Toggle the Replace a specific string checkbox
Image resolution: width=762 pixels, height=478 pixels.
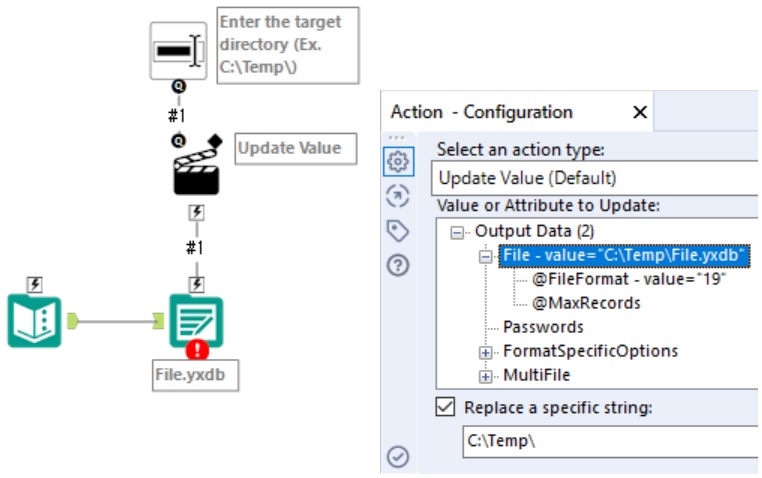point(446,407)
